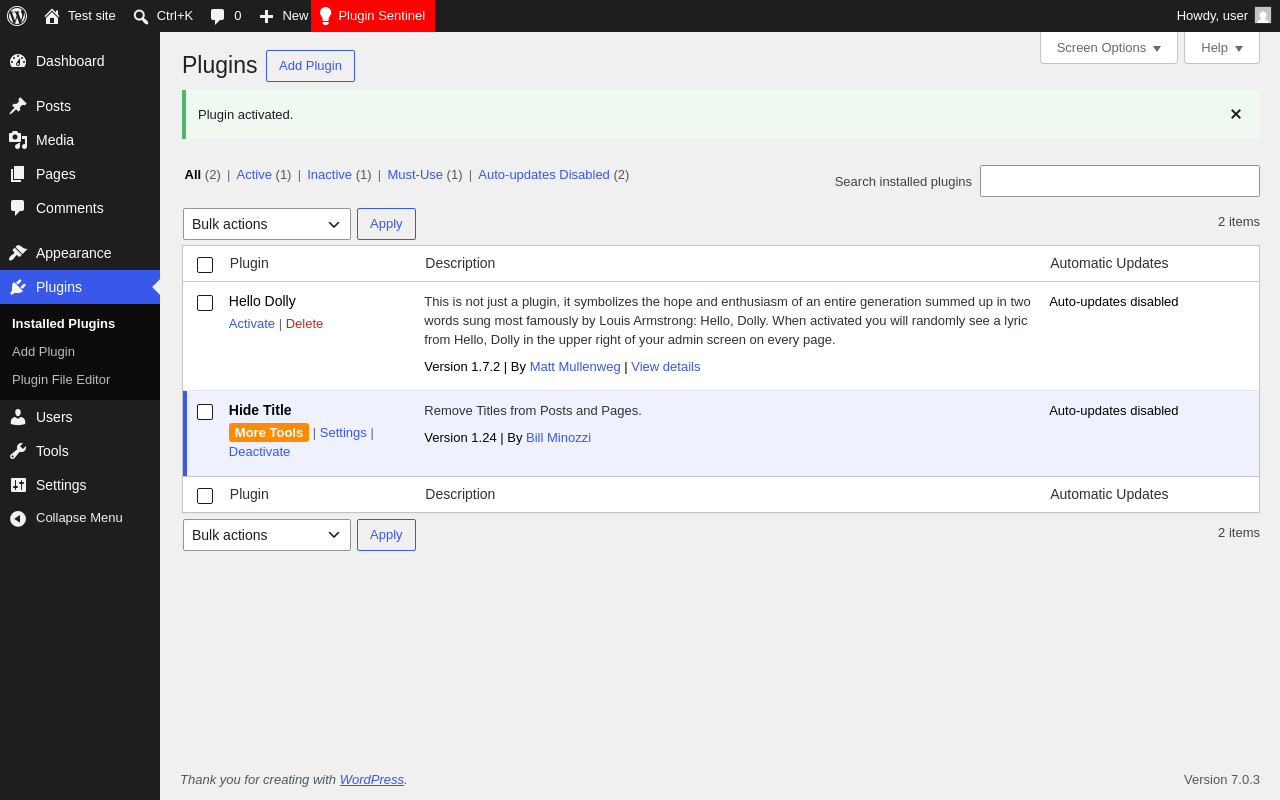Click the header Automatic Updates column label
This screenshot has height=800, width=1280.
pos(1109,263)
